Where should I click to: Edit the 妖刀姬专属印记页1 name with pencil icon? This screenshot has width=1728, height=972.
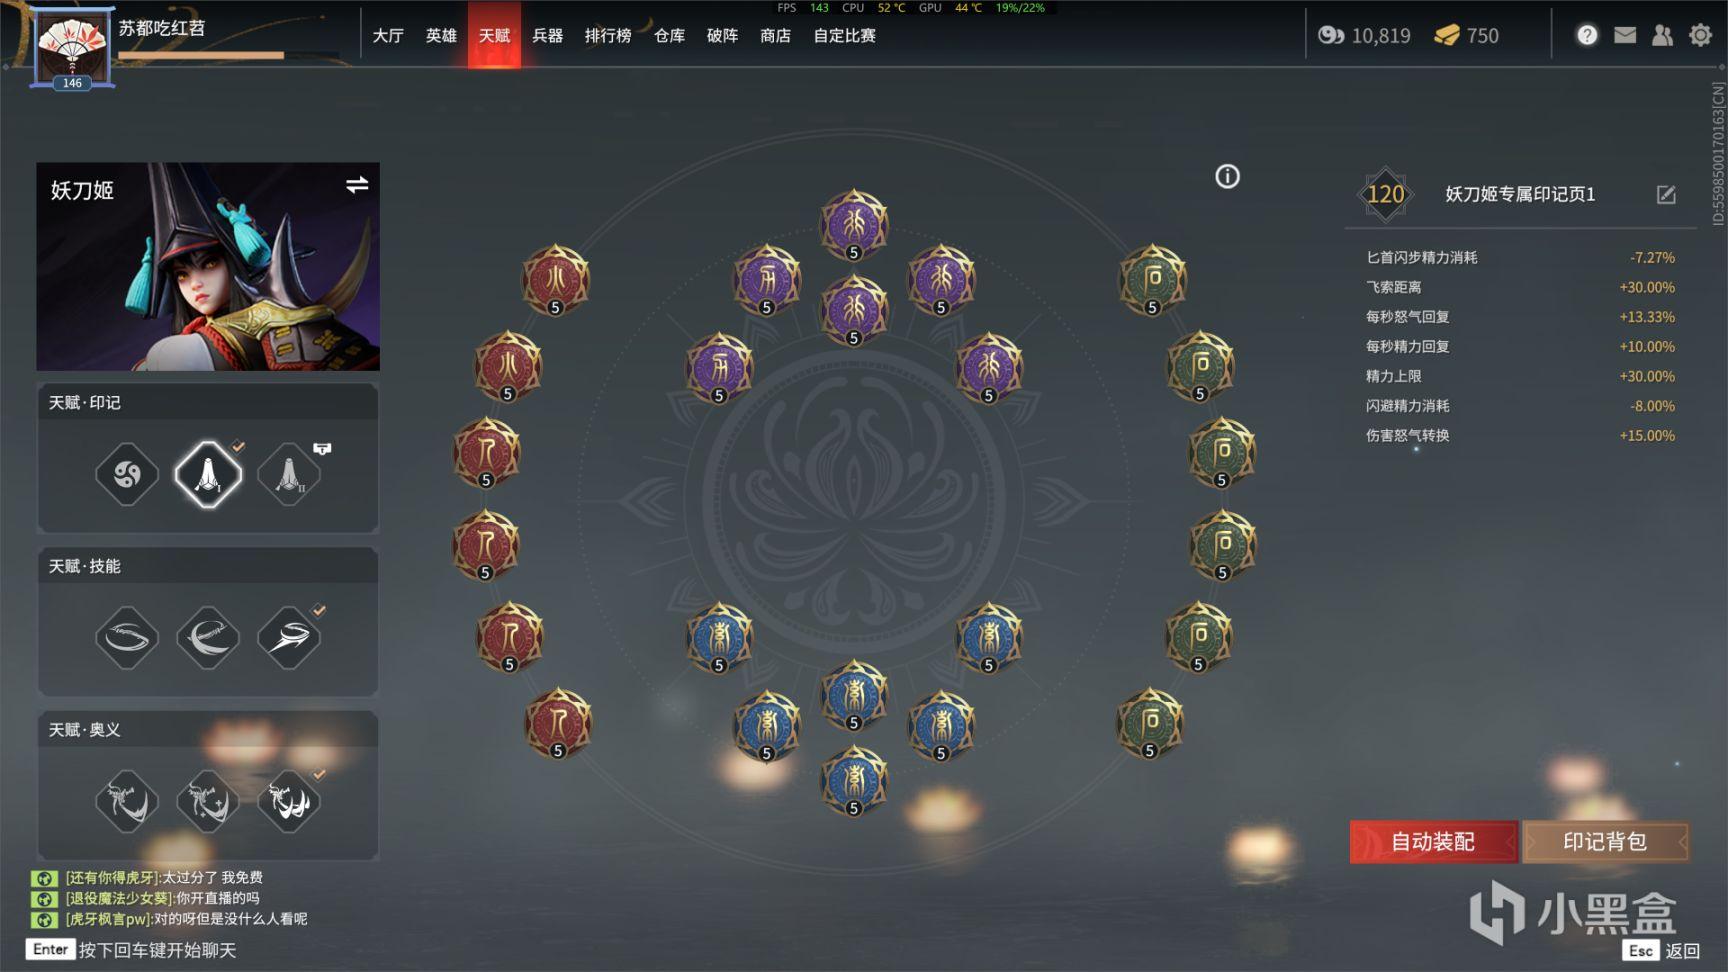(1666, 195)
